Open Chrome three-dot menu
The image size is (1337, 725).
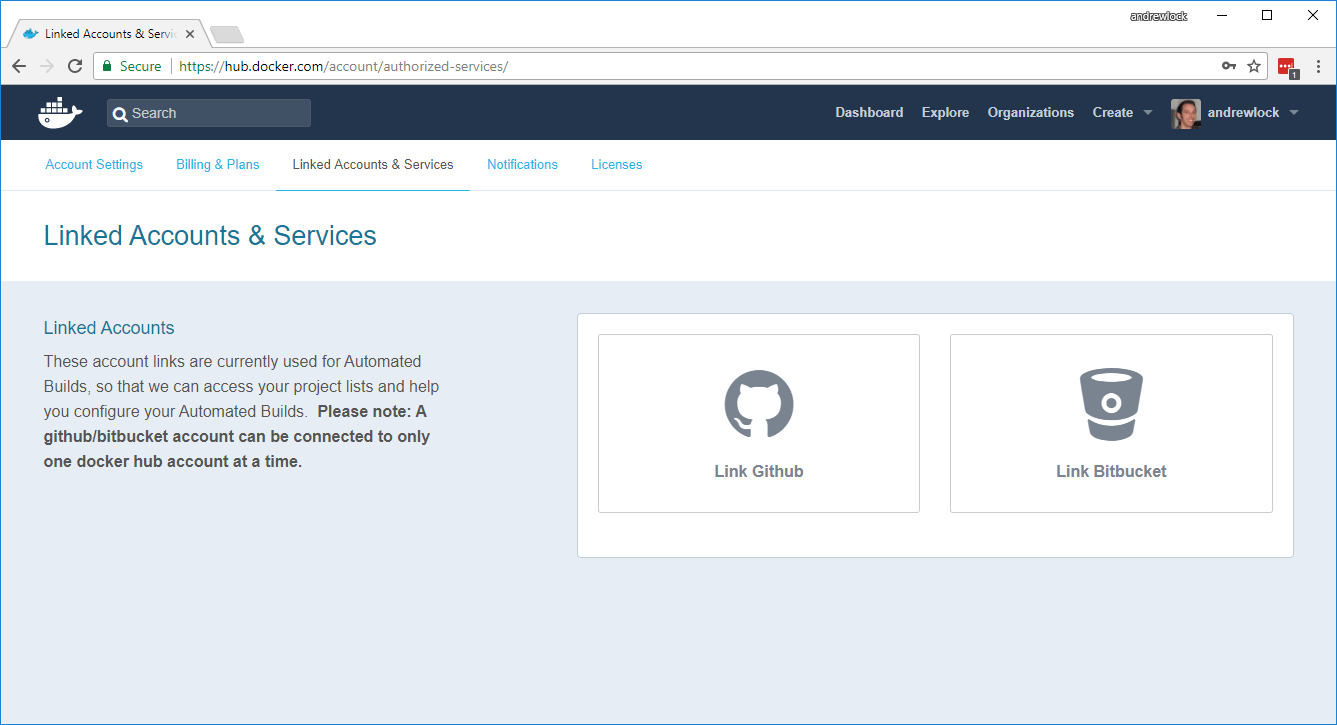[1319, 66]
